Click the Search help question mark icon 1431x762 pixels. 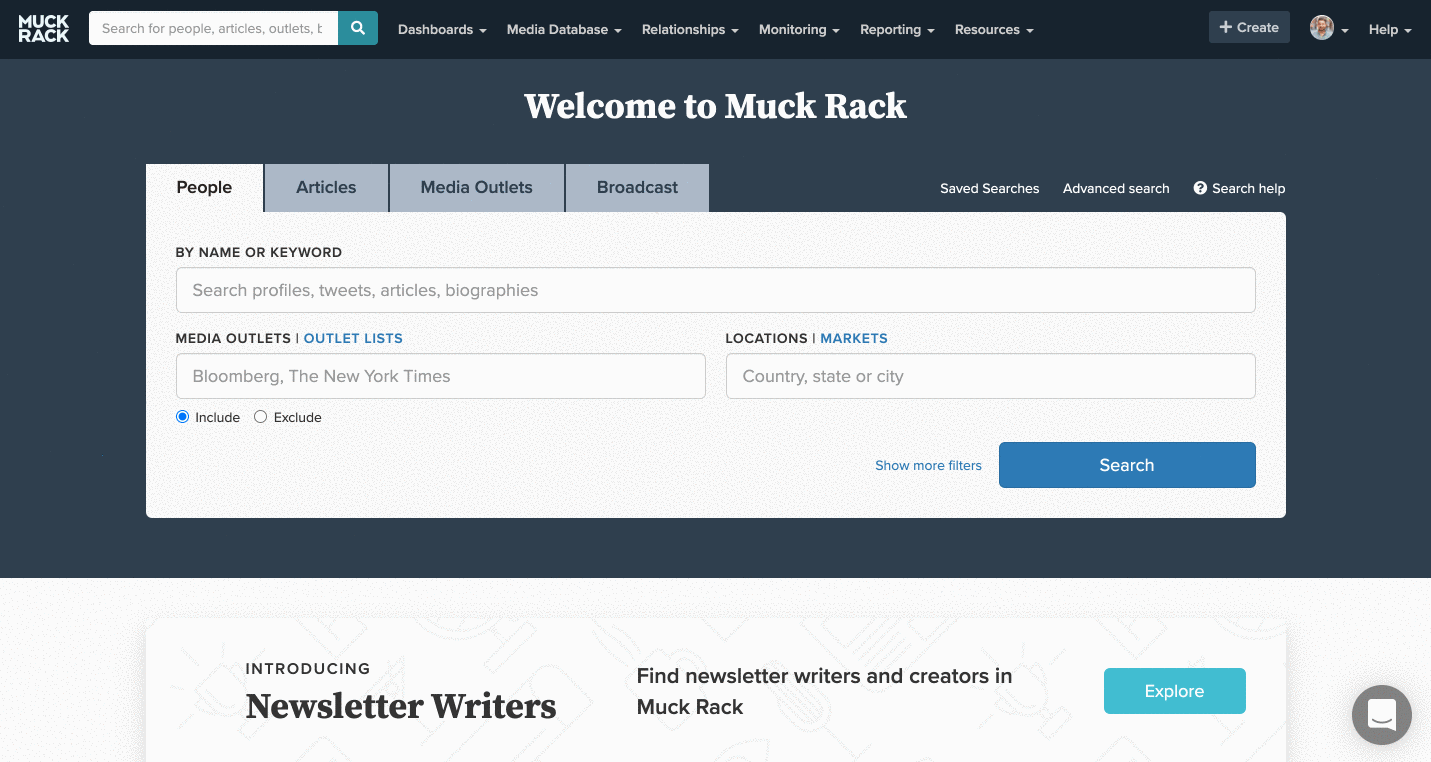pos(1200,188)
